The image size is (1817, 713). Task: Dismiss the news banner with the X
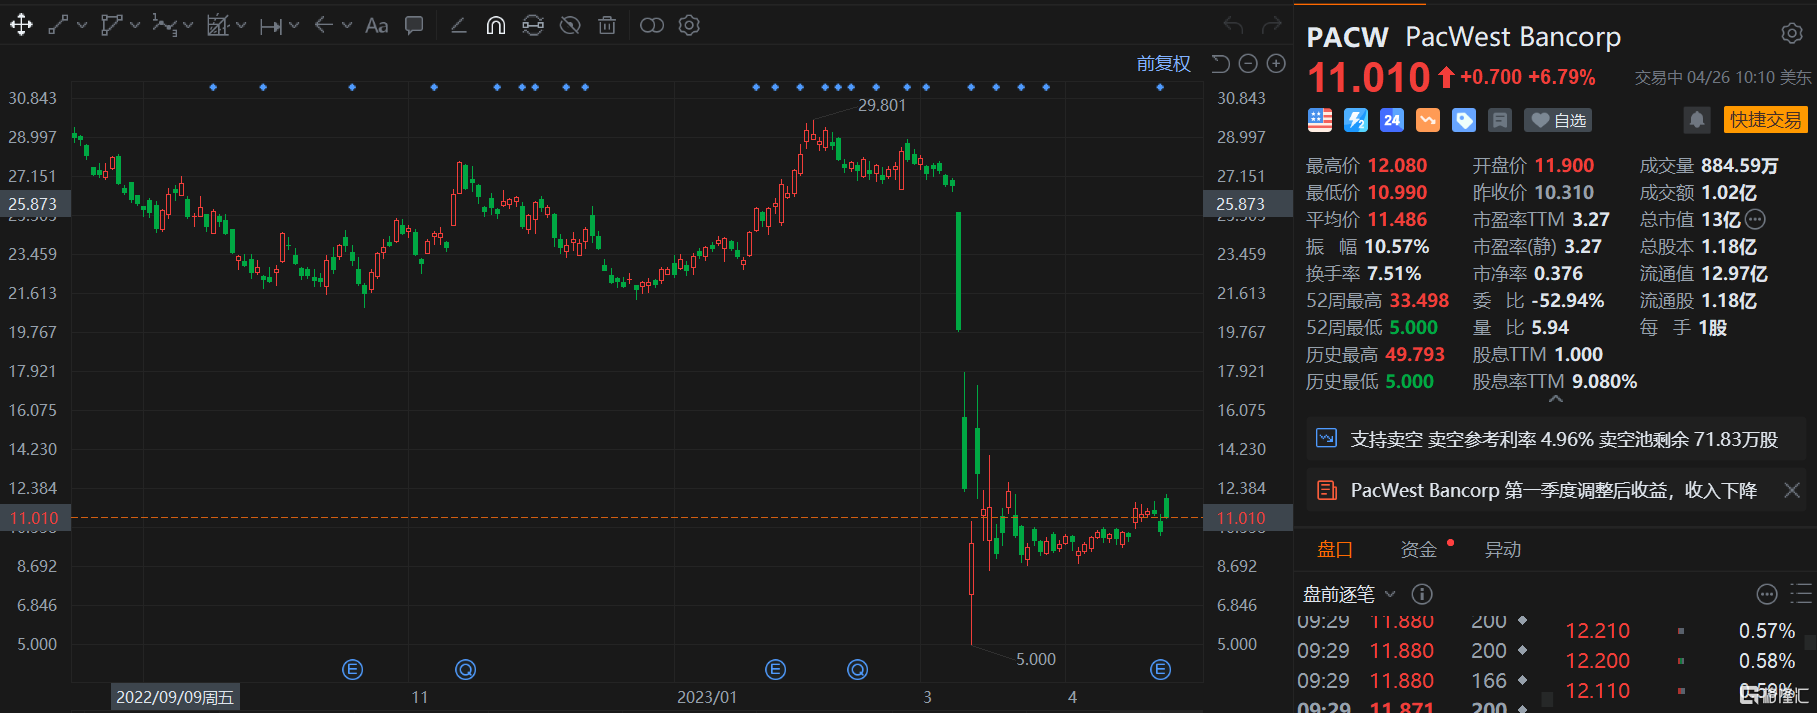(1792, 490)
